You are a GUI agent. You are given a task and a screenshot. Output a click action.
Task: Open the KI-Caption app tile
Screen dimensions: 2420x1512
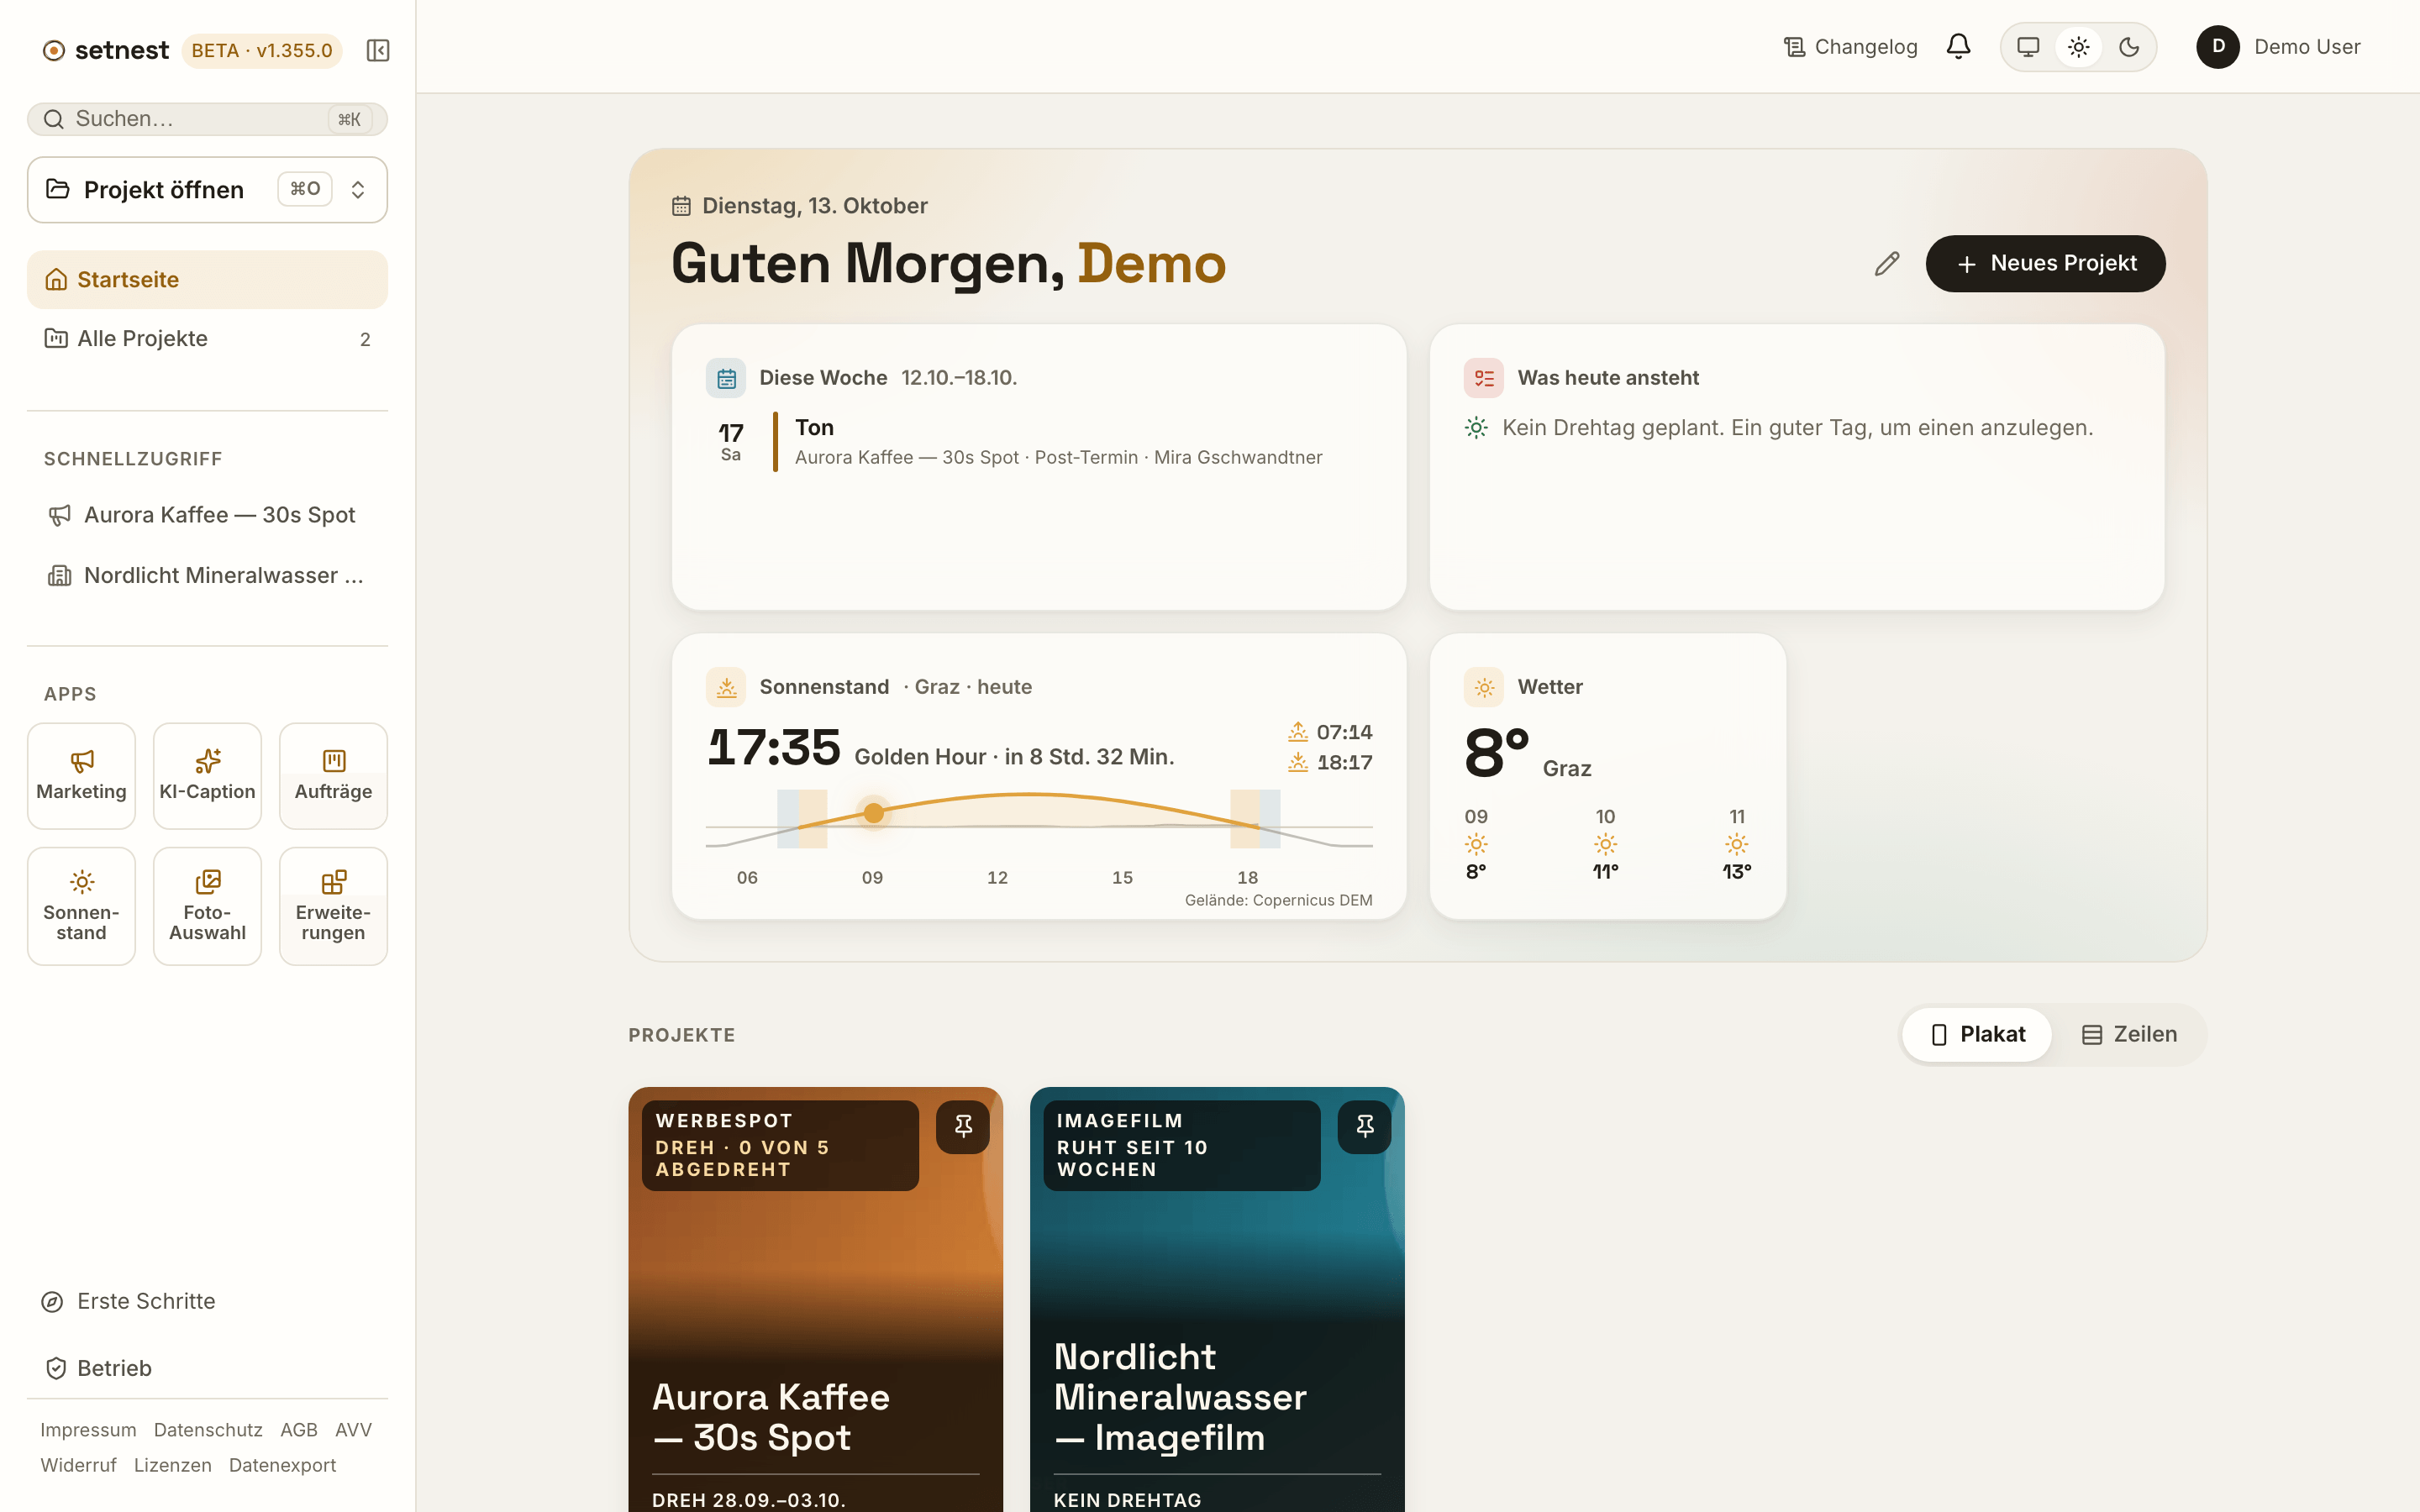click(x=207, y=776)
